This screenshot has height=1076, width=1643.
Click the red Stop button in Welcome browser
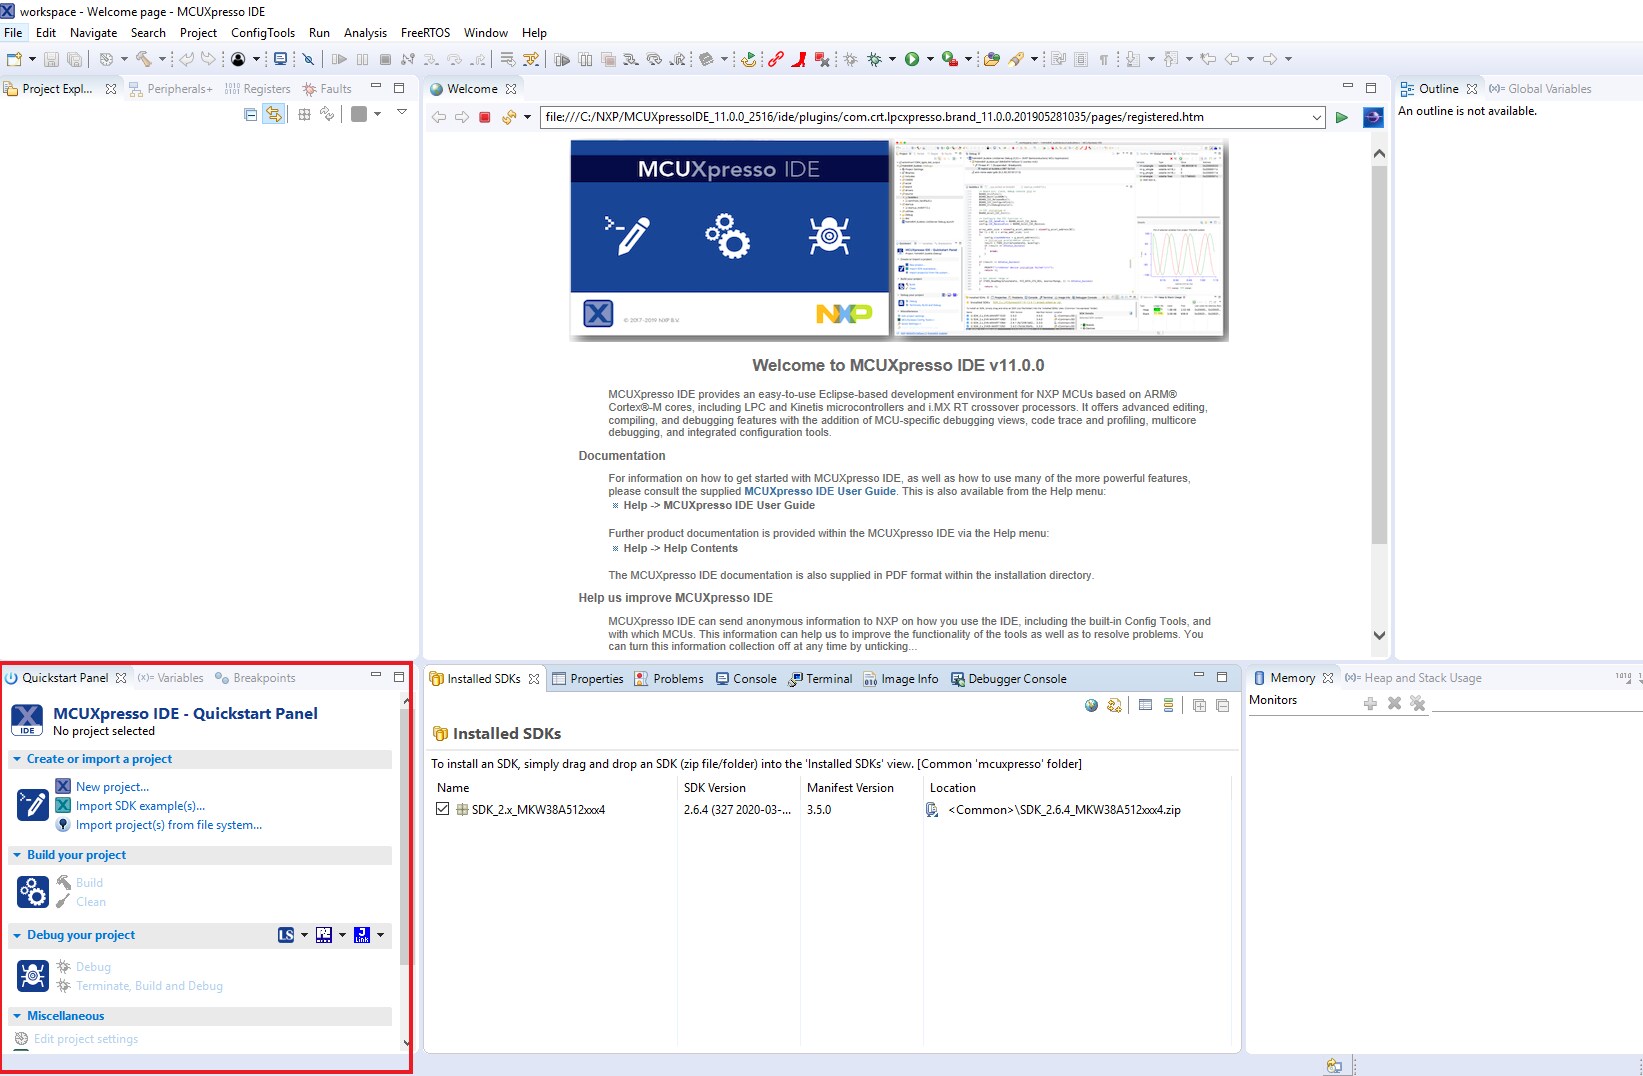click(485, 117)
